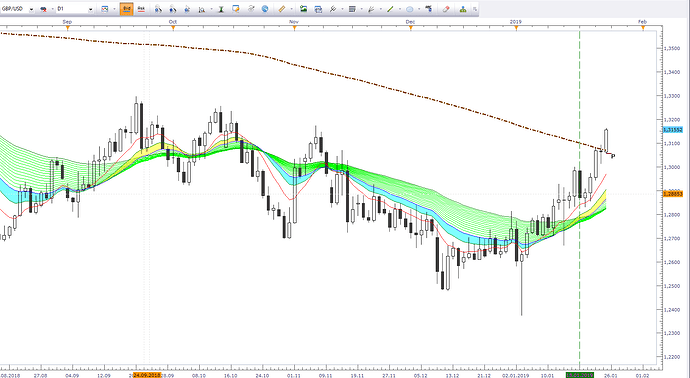The height and width of the screenshot is (378, 690).
Task: Click the hourglass-shaped toolbar icon
Action: (221, 9)
